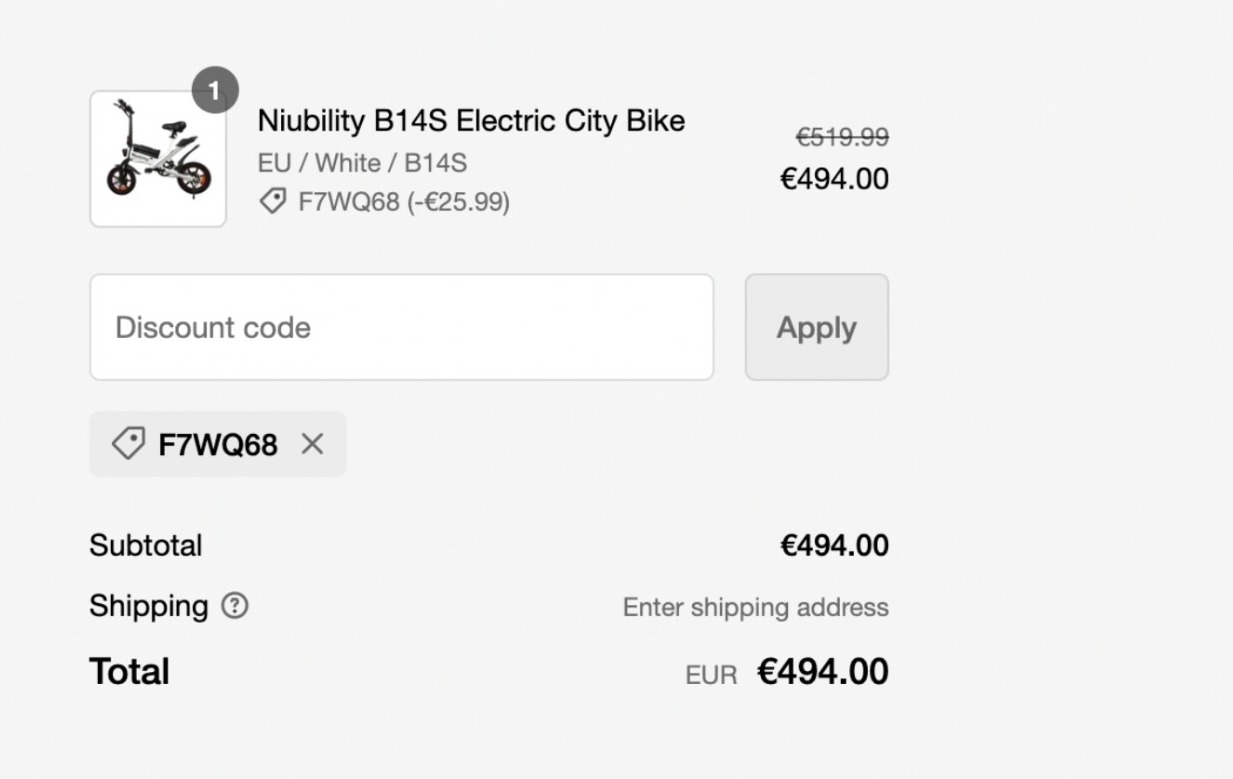
Task: Click the quantity badge showing 1
Action: click(x=218, y=89)
